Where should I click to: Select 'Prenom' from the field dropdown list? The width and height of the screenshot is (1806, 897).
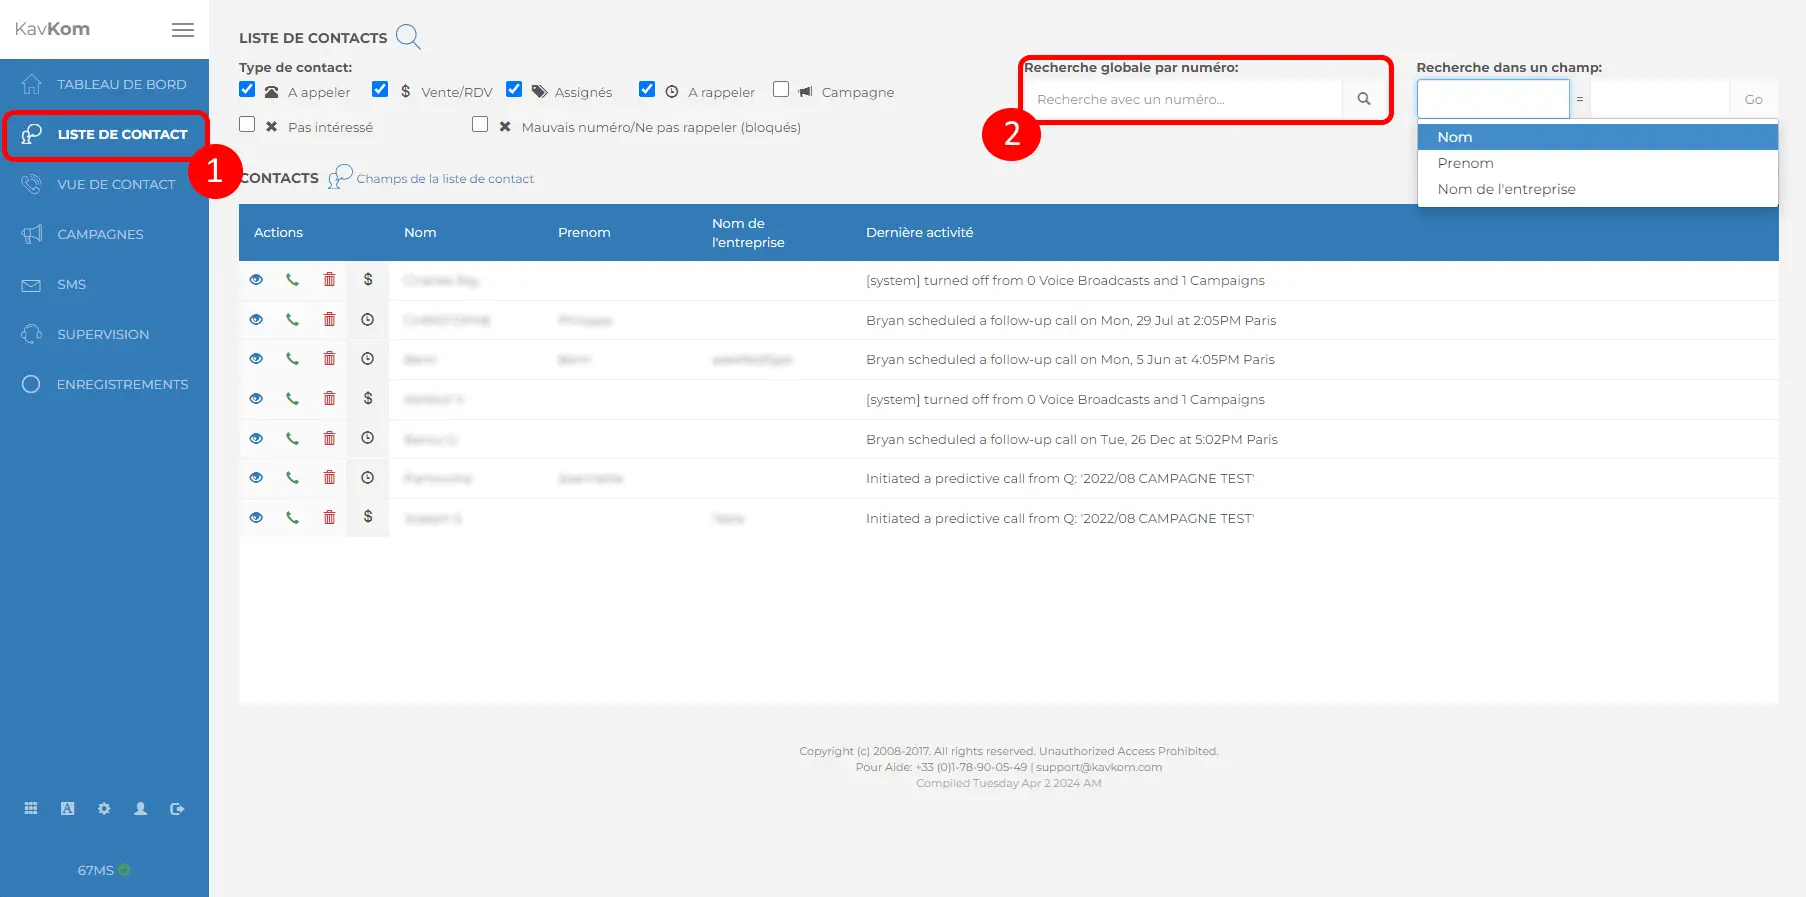click(1465, 163)
